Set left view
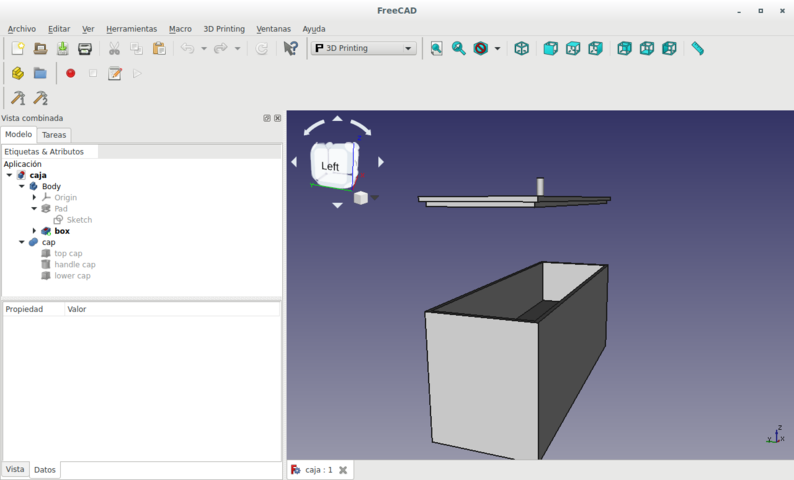The width and height of the screenshot is (794, 480). coord(669,49)
